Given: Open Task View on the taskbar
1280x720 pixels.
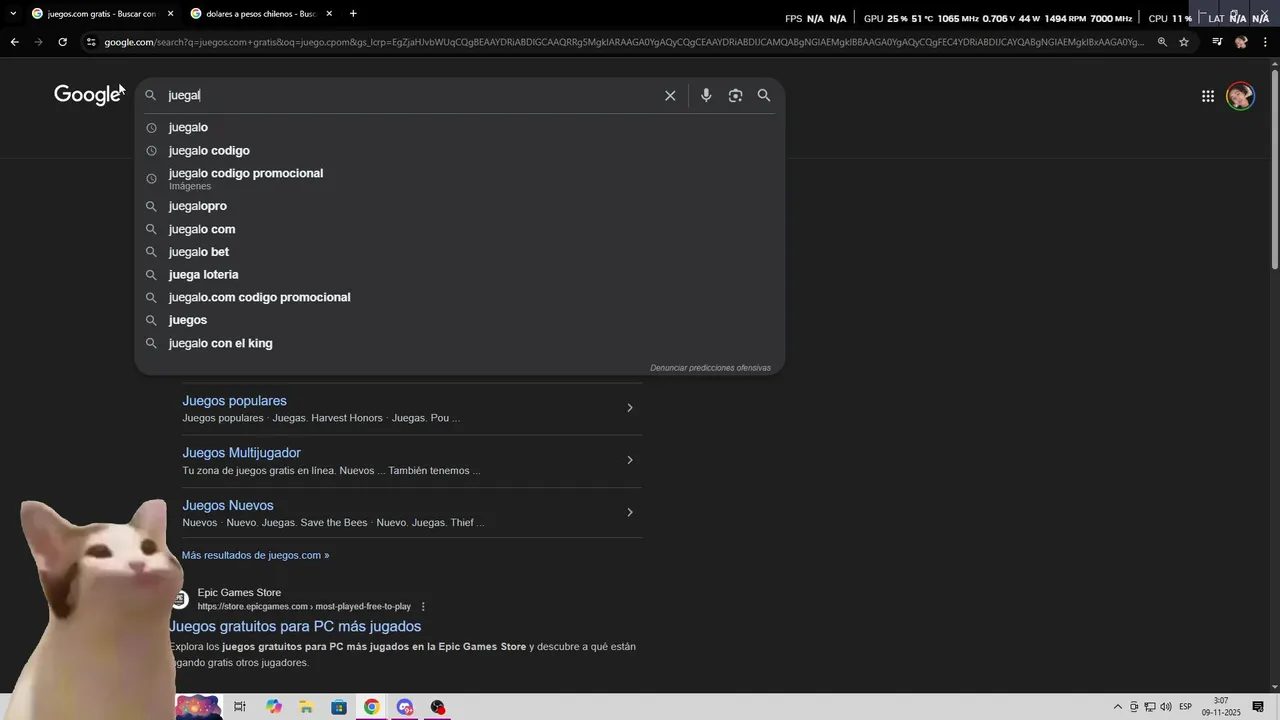Looking at the screenshot, I should [x=240, y=707].
